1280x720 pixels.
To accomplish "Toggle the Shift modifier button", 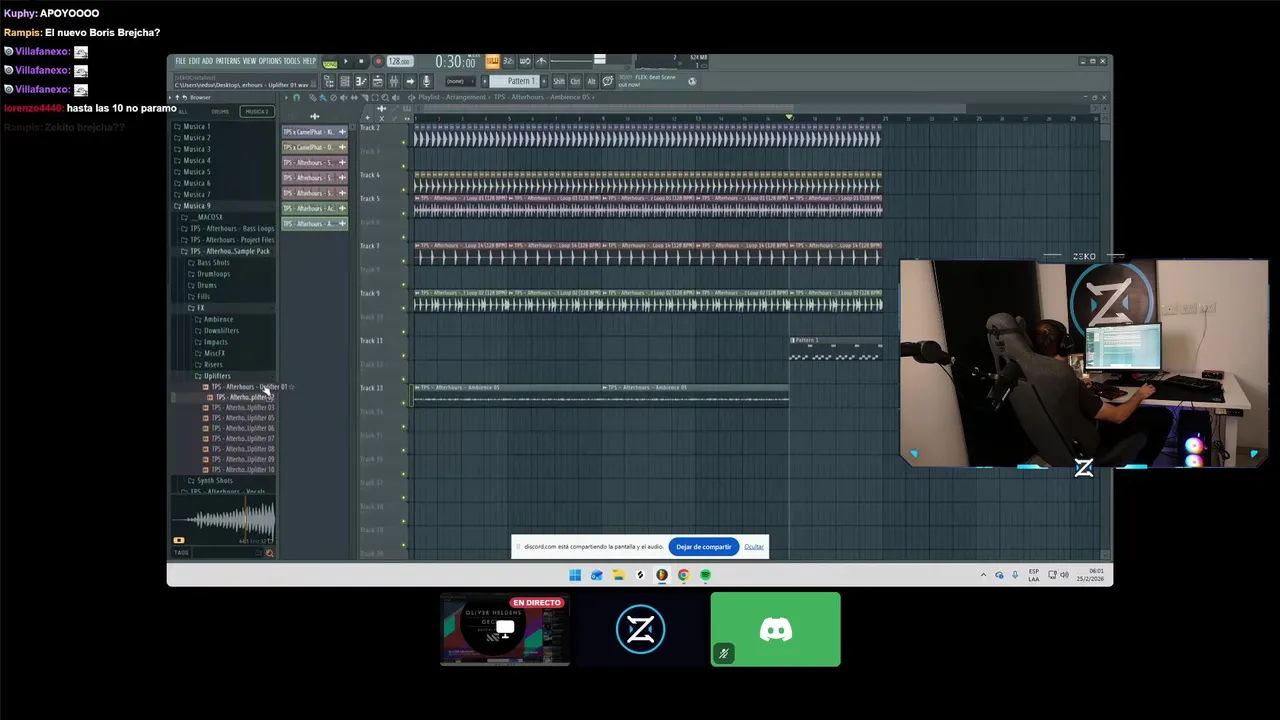I will click(x=559, y=81).
